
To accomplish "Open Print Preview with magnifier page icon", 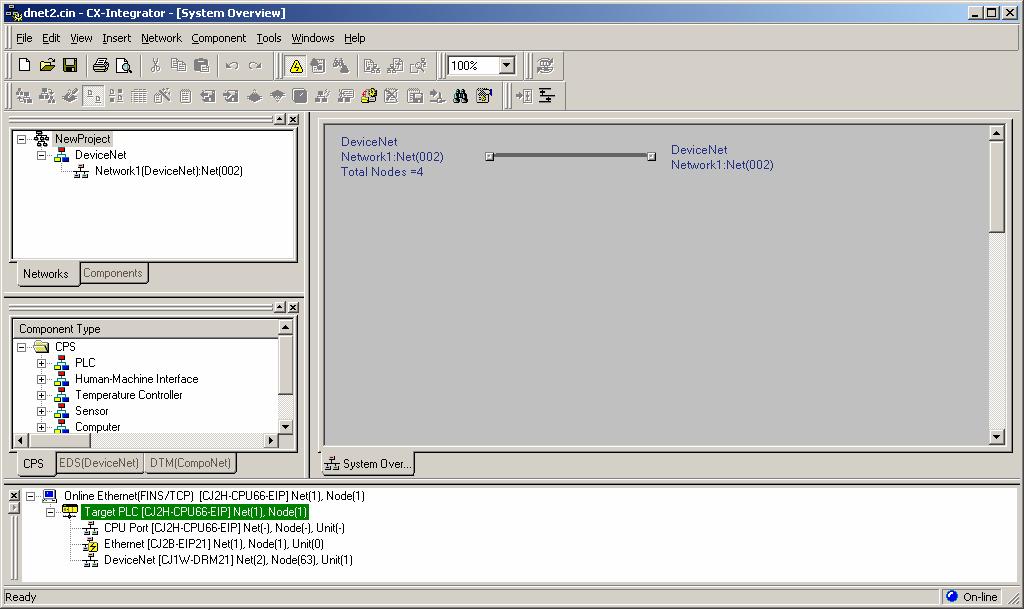I will click(x=123, y=65).
